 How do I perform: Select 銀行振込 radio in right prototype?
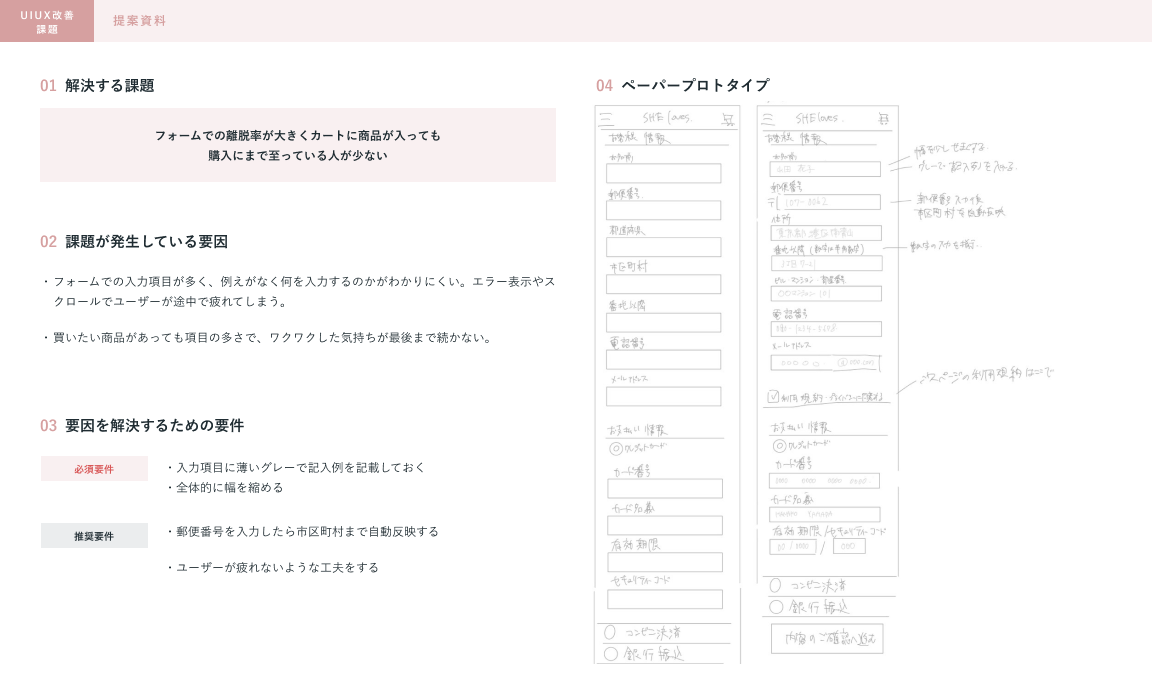[x=776, y=607]
